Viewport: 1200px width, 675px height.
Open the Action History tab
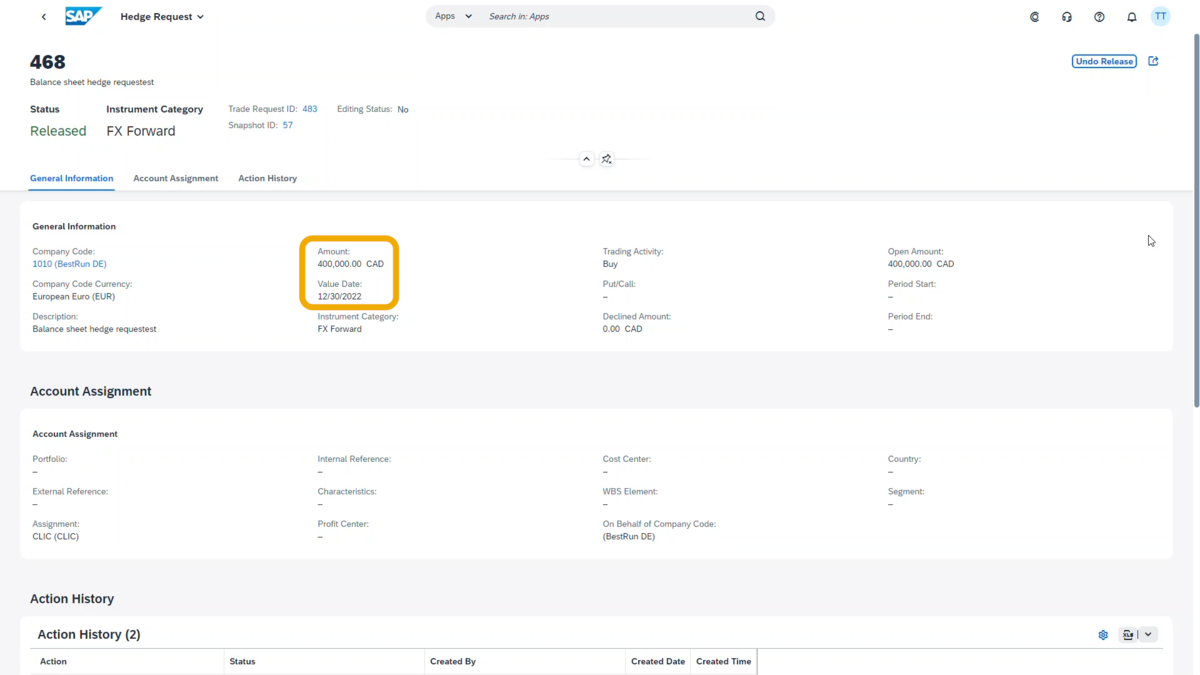click(x=267, y=178)
